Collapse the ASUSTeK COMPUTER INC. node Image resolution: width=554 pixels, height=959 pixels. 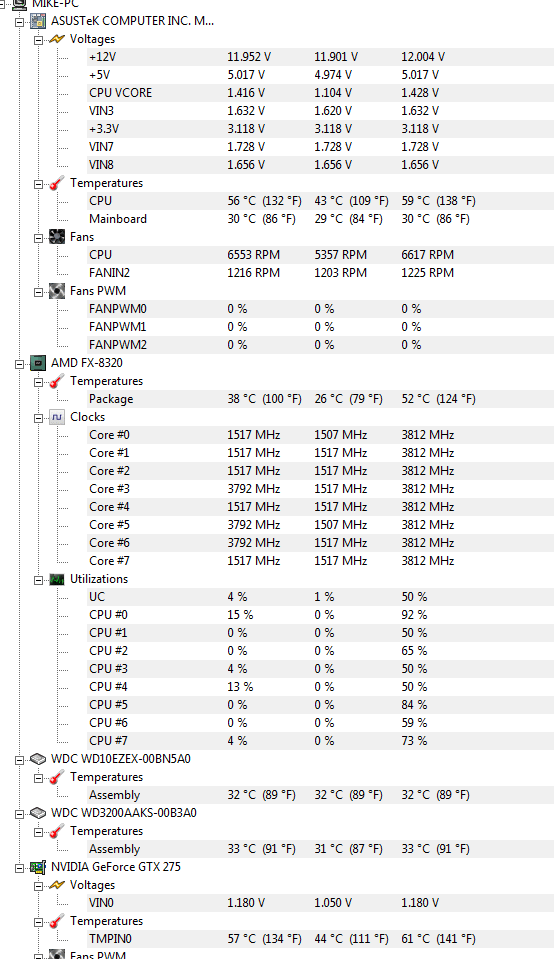[20, 22]
